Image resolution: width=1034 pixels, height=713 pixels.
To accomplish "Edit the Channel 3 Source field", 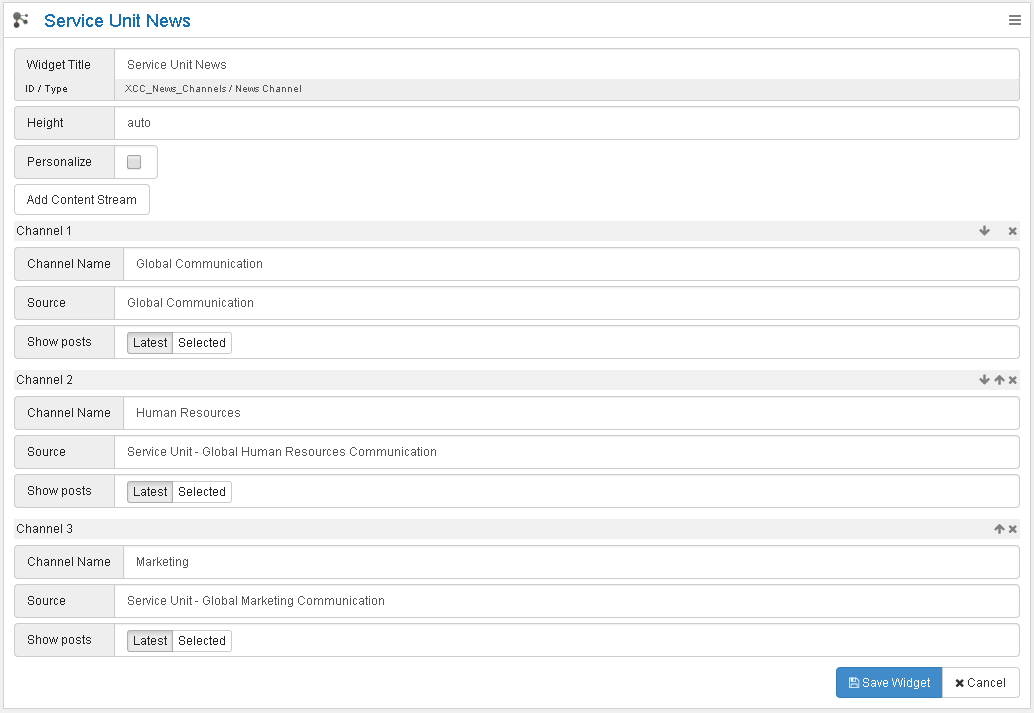I will click(x=565, y=601).
